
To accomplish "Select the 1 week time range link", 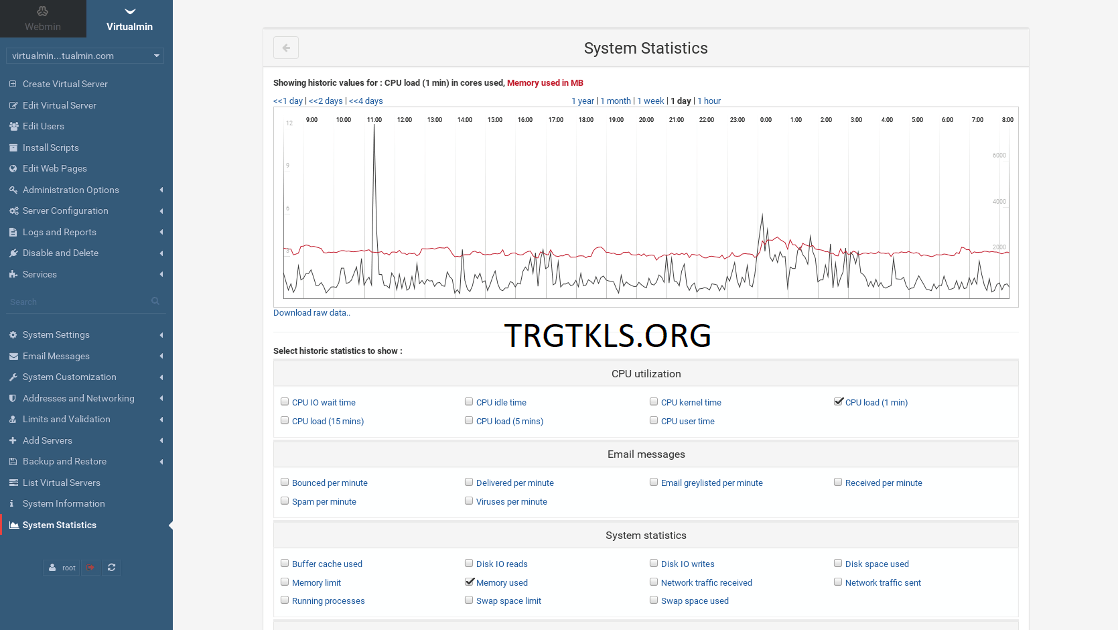I will (650, 101).
